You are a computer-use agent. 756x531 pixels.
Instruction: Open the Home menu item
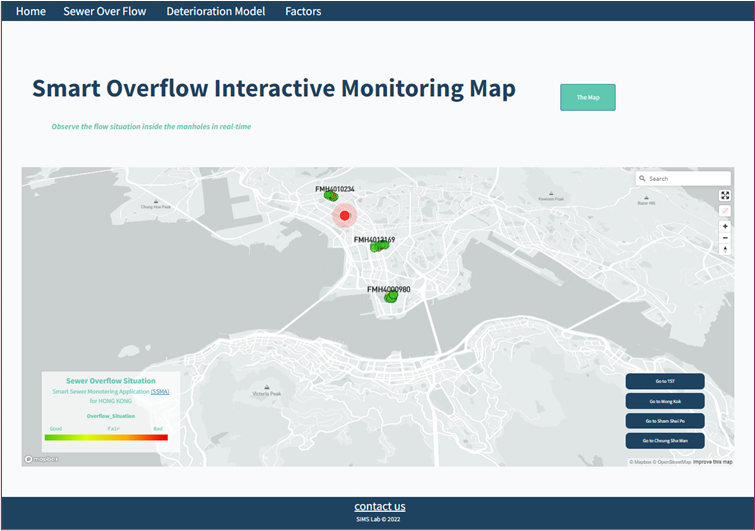coord(31,12)
